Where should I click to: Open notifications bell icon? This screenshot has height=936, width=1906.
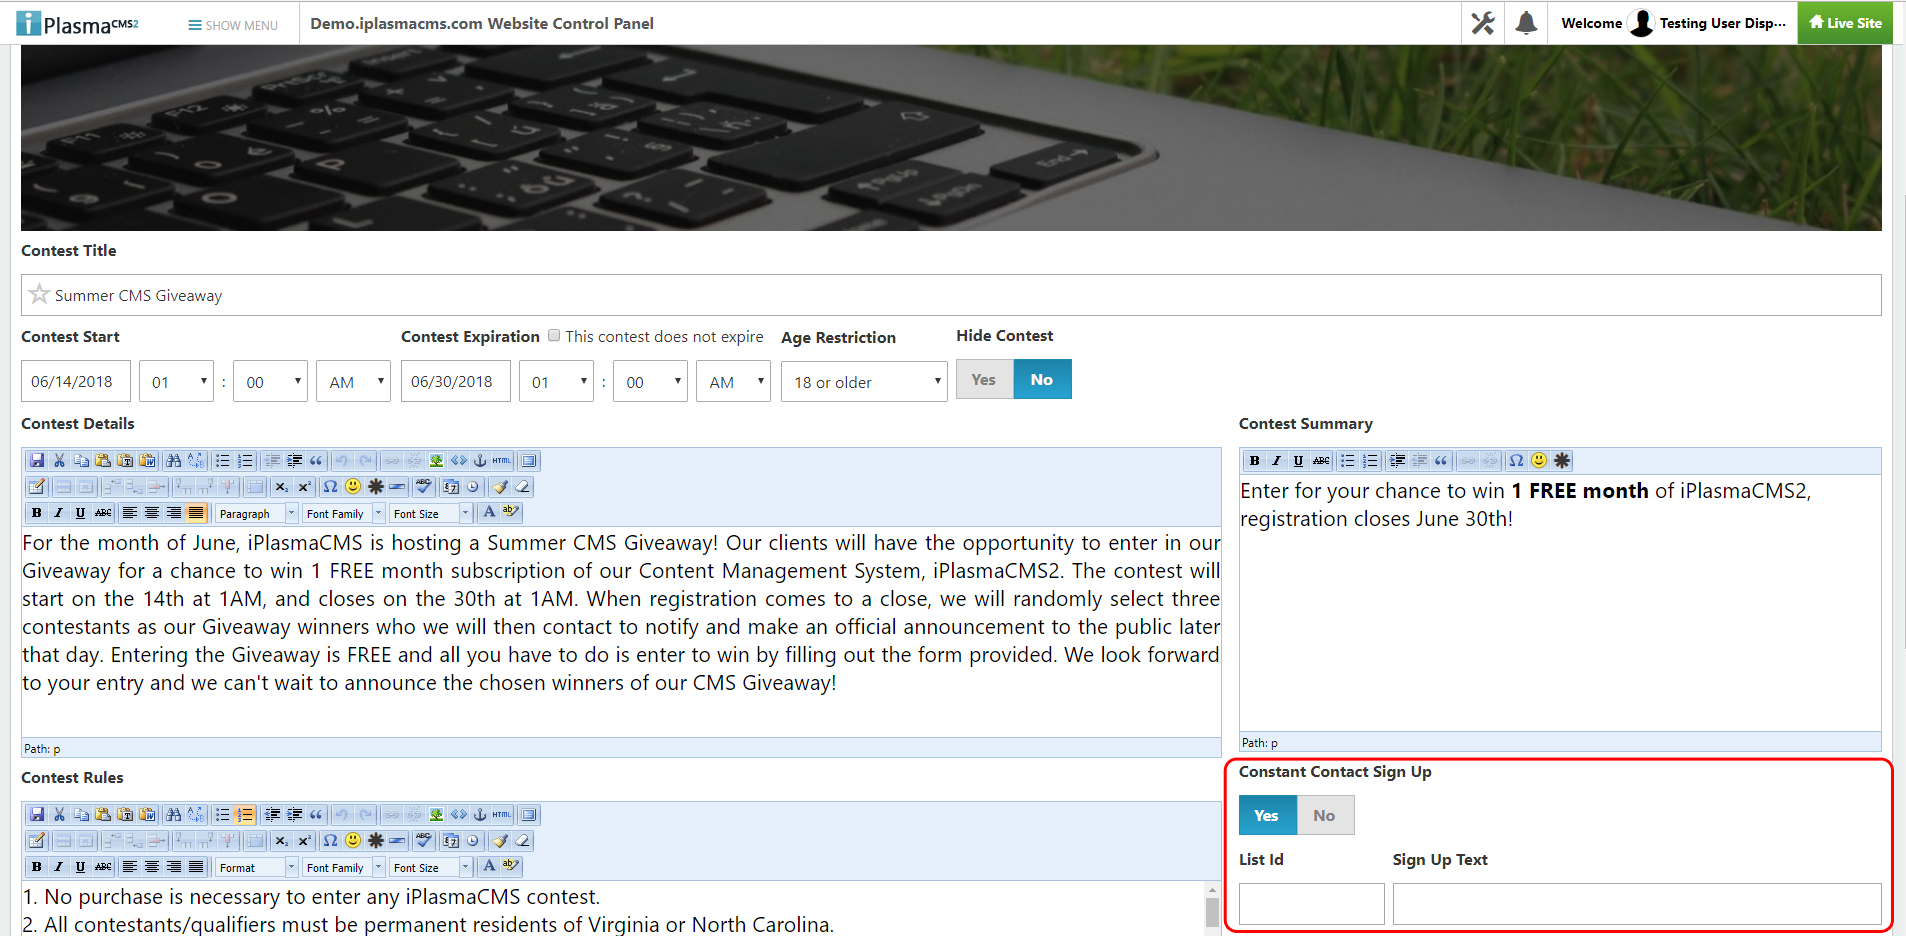(x=1526, y=23)
